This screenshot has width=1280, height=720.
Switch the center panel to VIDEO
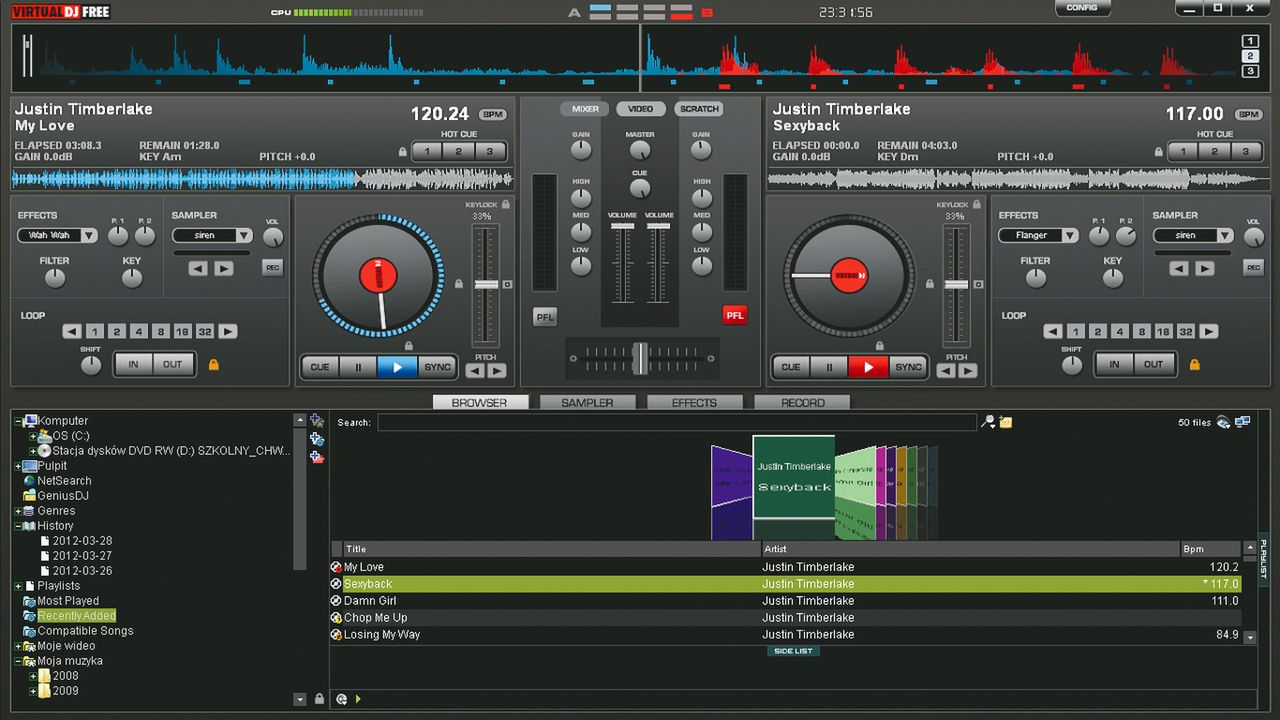(640, 109)
